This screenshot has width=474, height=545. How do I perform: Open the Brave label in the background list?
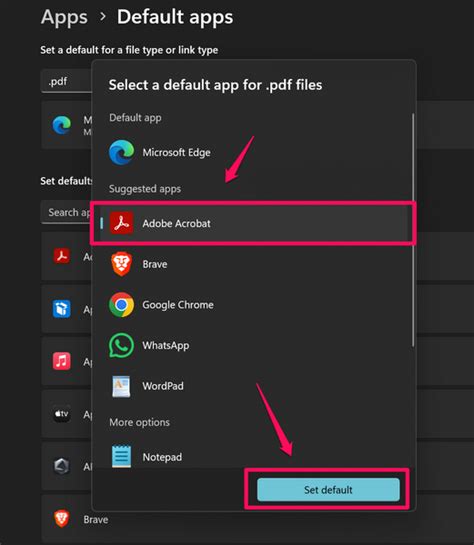coord(96,520)
